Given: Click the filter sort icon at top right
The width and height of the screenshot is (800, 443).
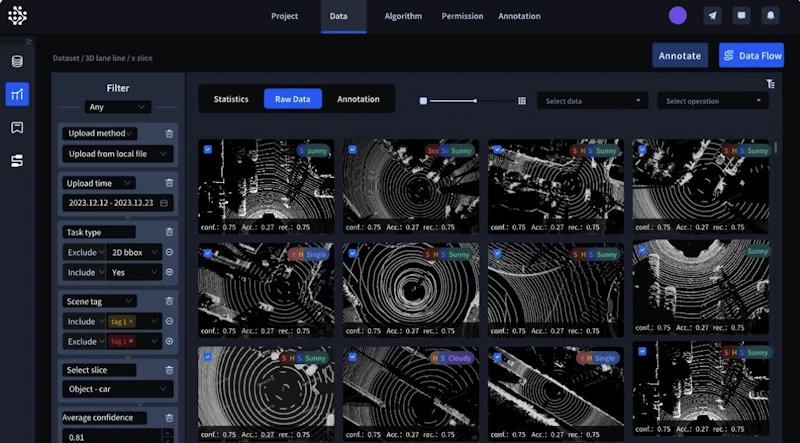Looking at the screenshot, I should coord(770,84).
